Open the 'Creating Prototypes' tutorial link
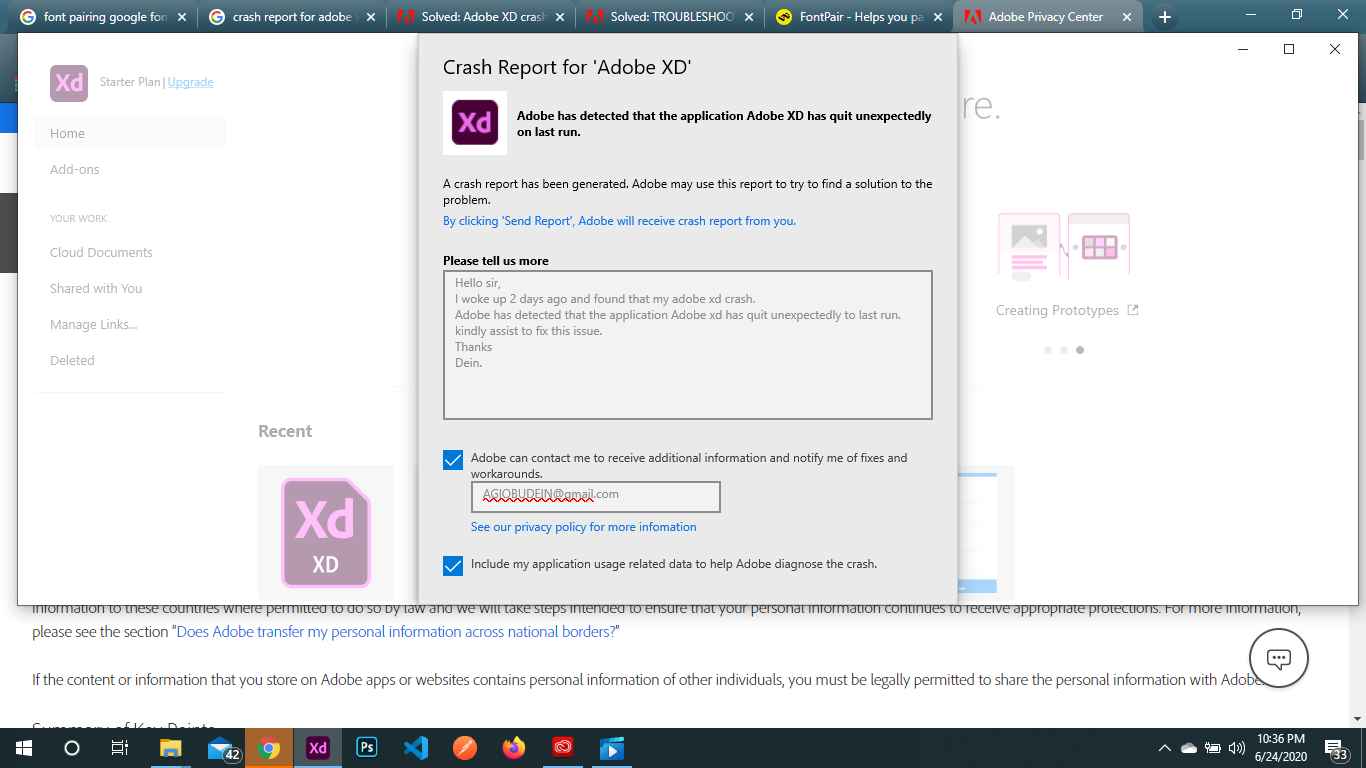1366x768 pixels. [1067, 311]
